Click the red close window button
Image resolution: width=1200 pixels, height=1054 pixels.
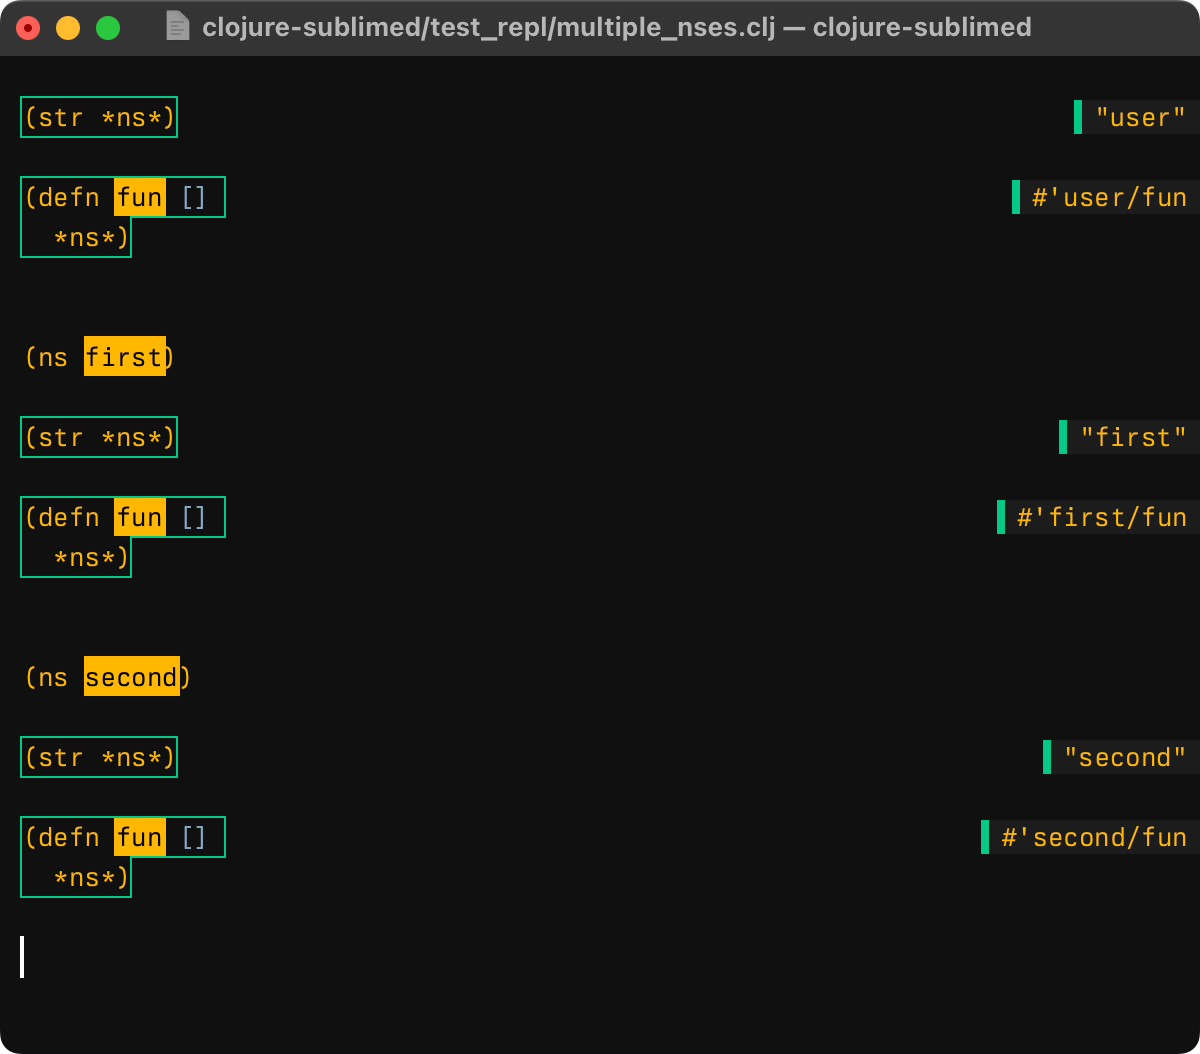coord(28,28)
